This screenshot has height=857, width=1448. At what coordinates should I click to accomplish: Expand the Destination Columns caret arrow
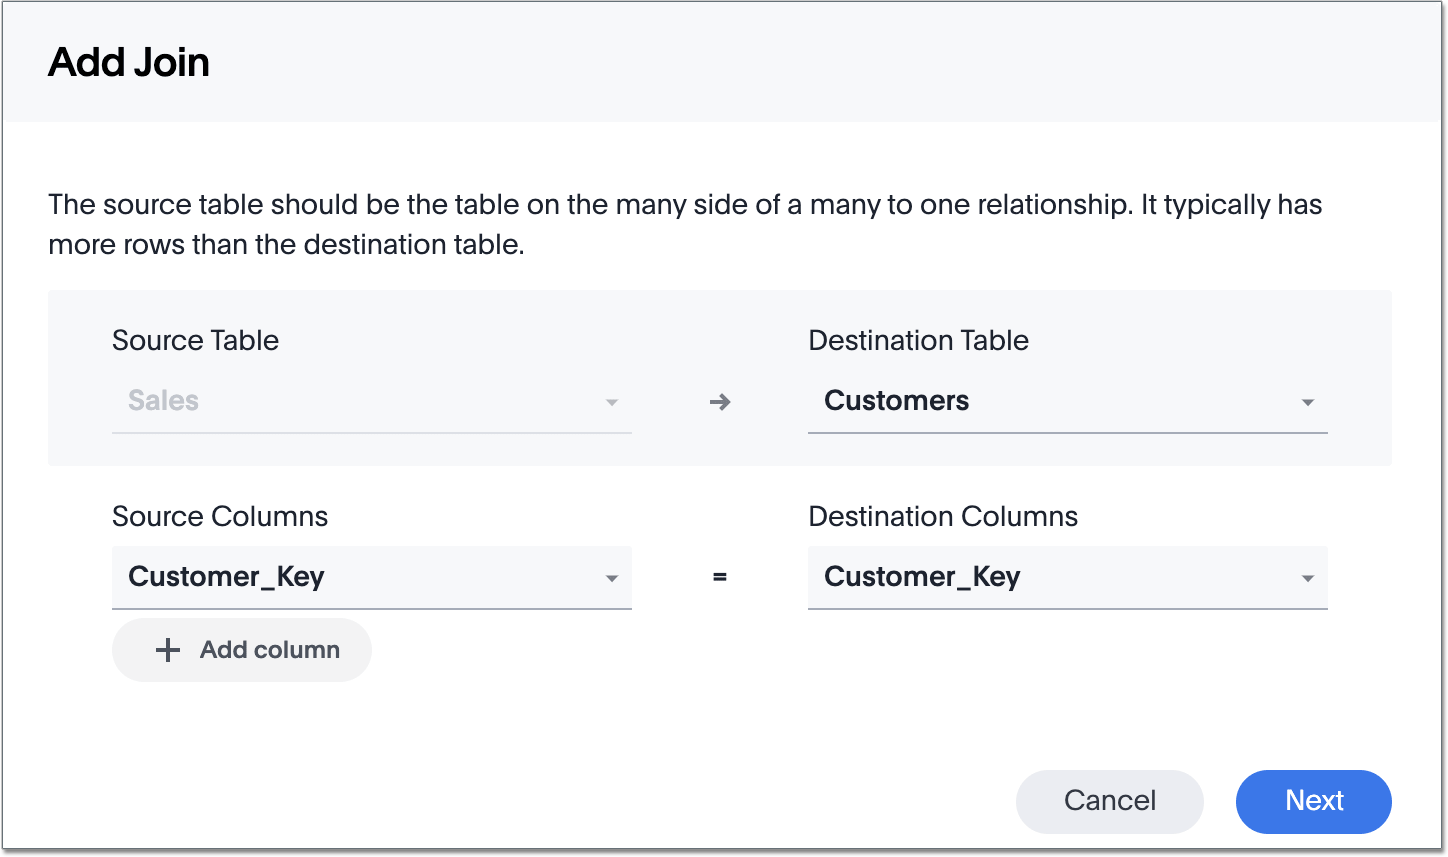1307,578
